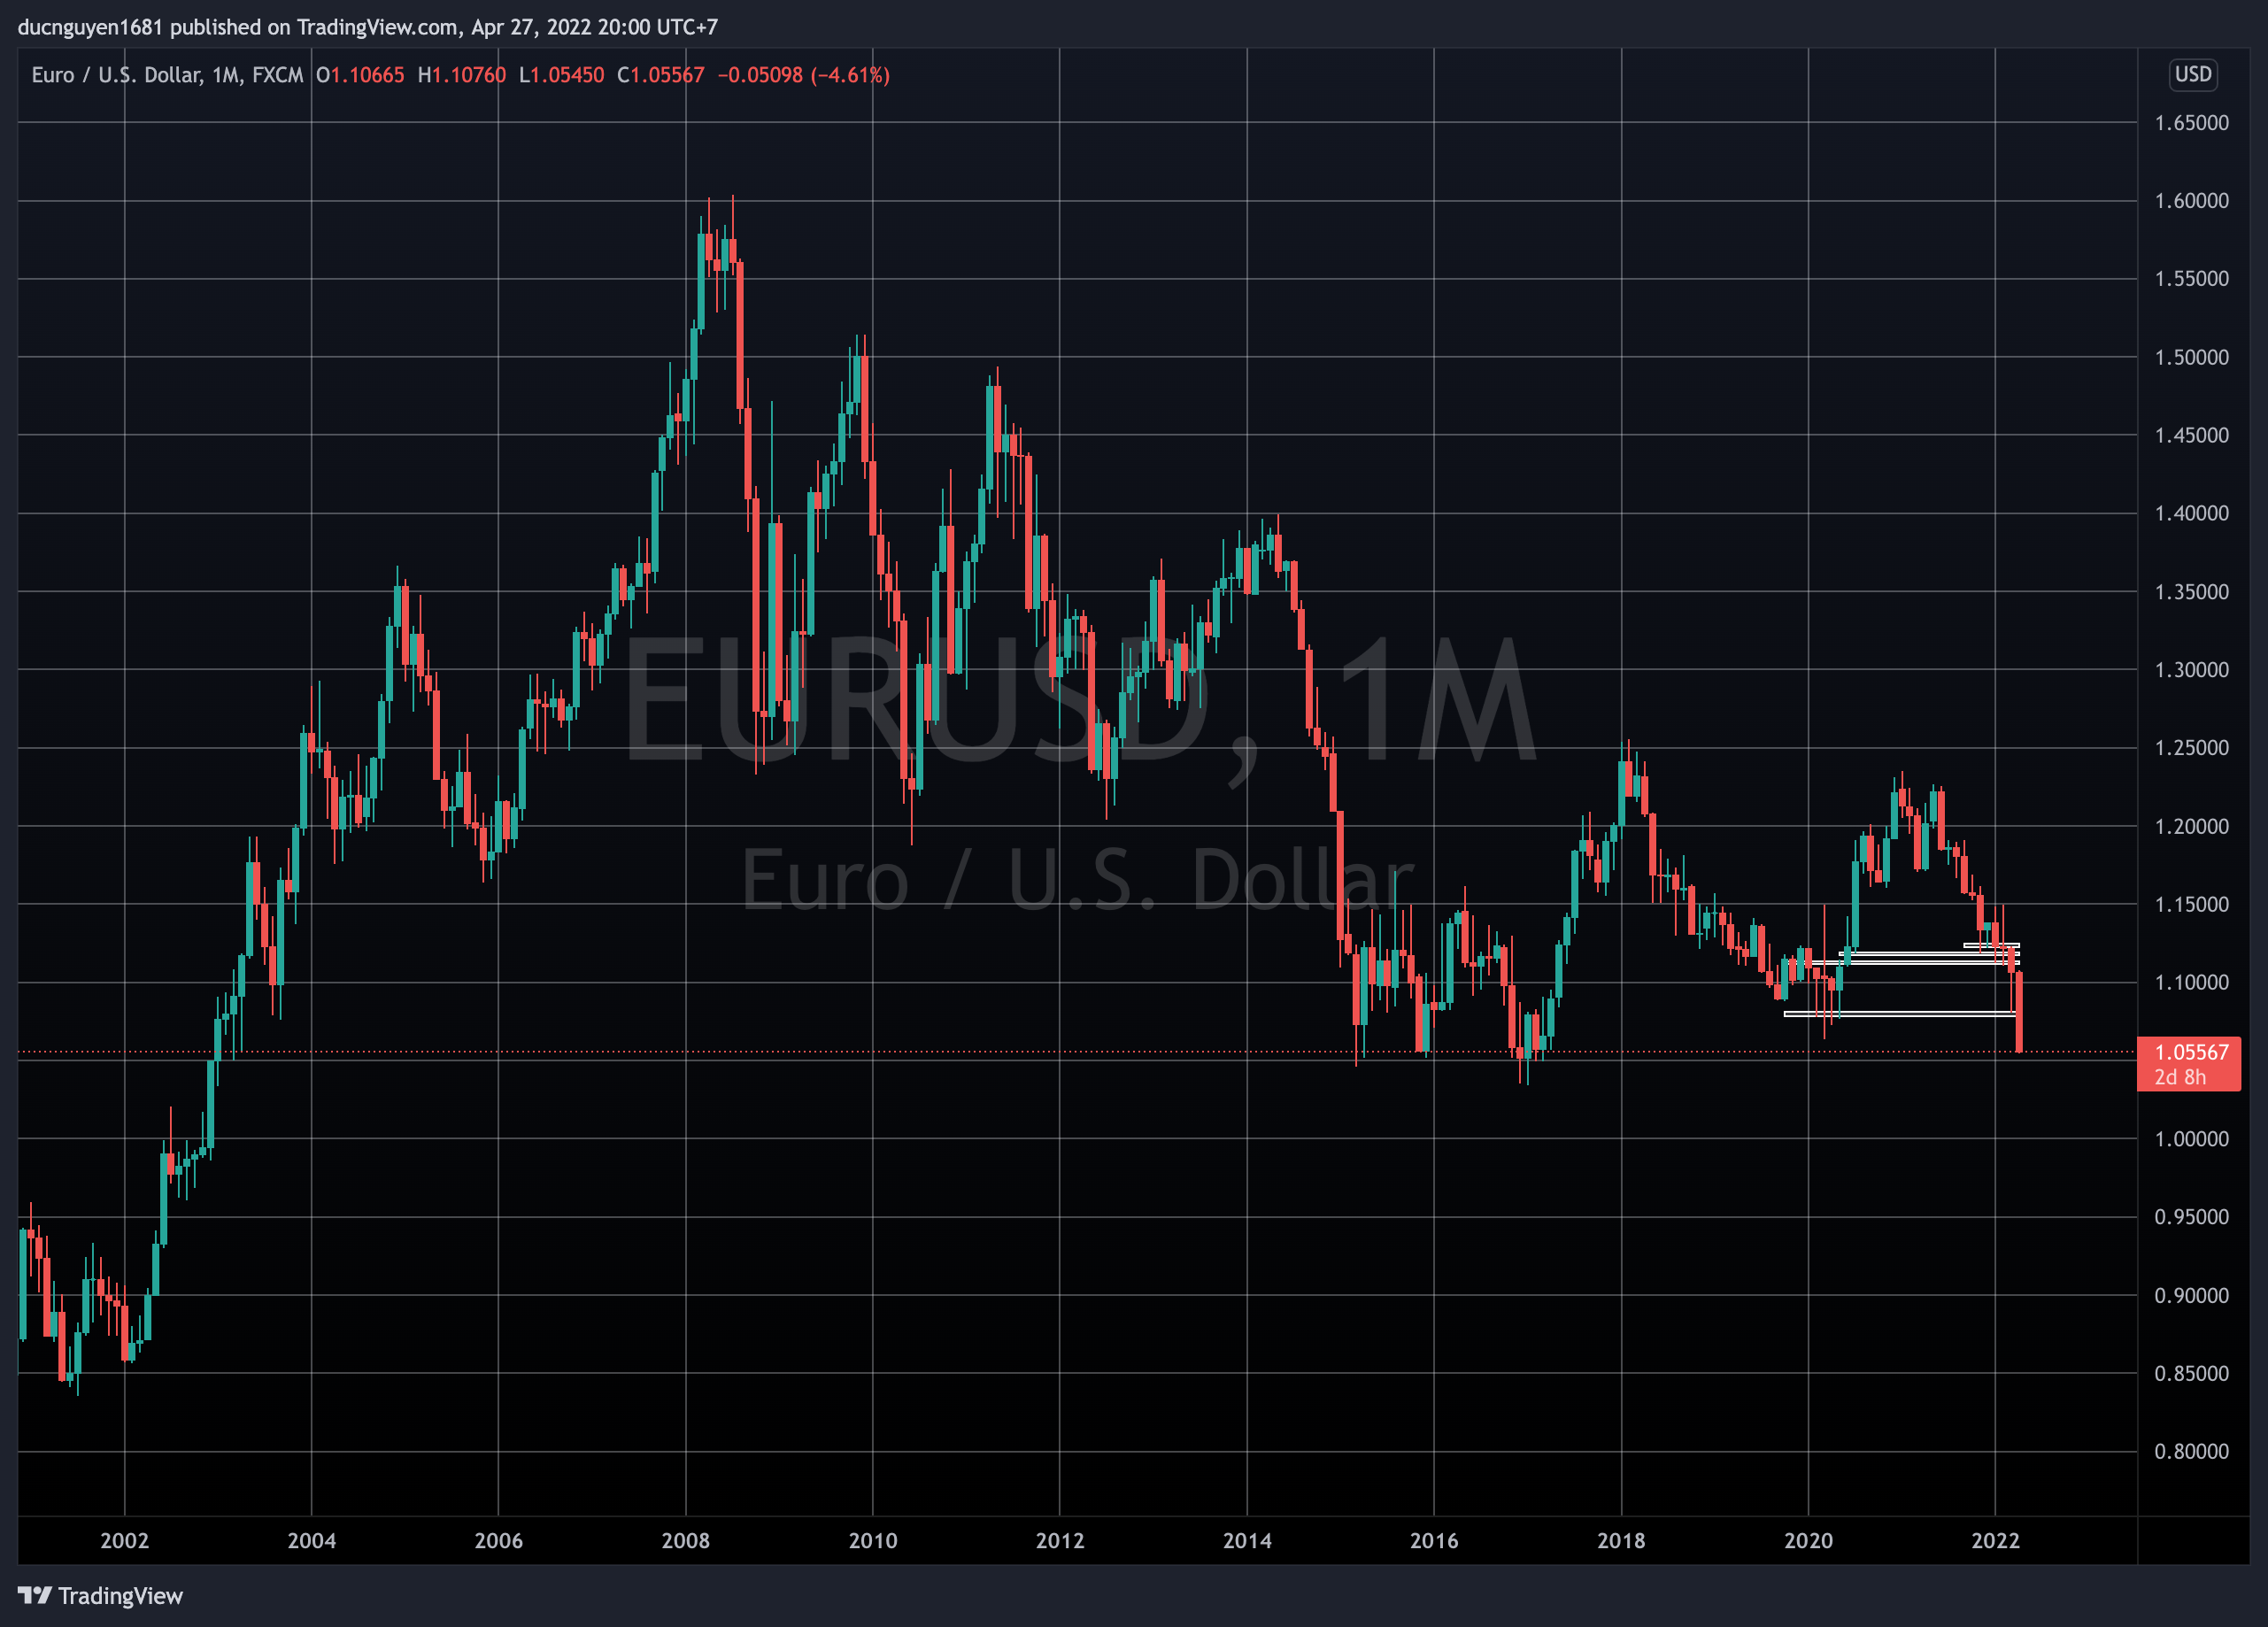Image resolution: width=2268 pixels, height=1627 pixels.
Task: Click the 1.20000 price axis label
Action: point(2191,826)
